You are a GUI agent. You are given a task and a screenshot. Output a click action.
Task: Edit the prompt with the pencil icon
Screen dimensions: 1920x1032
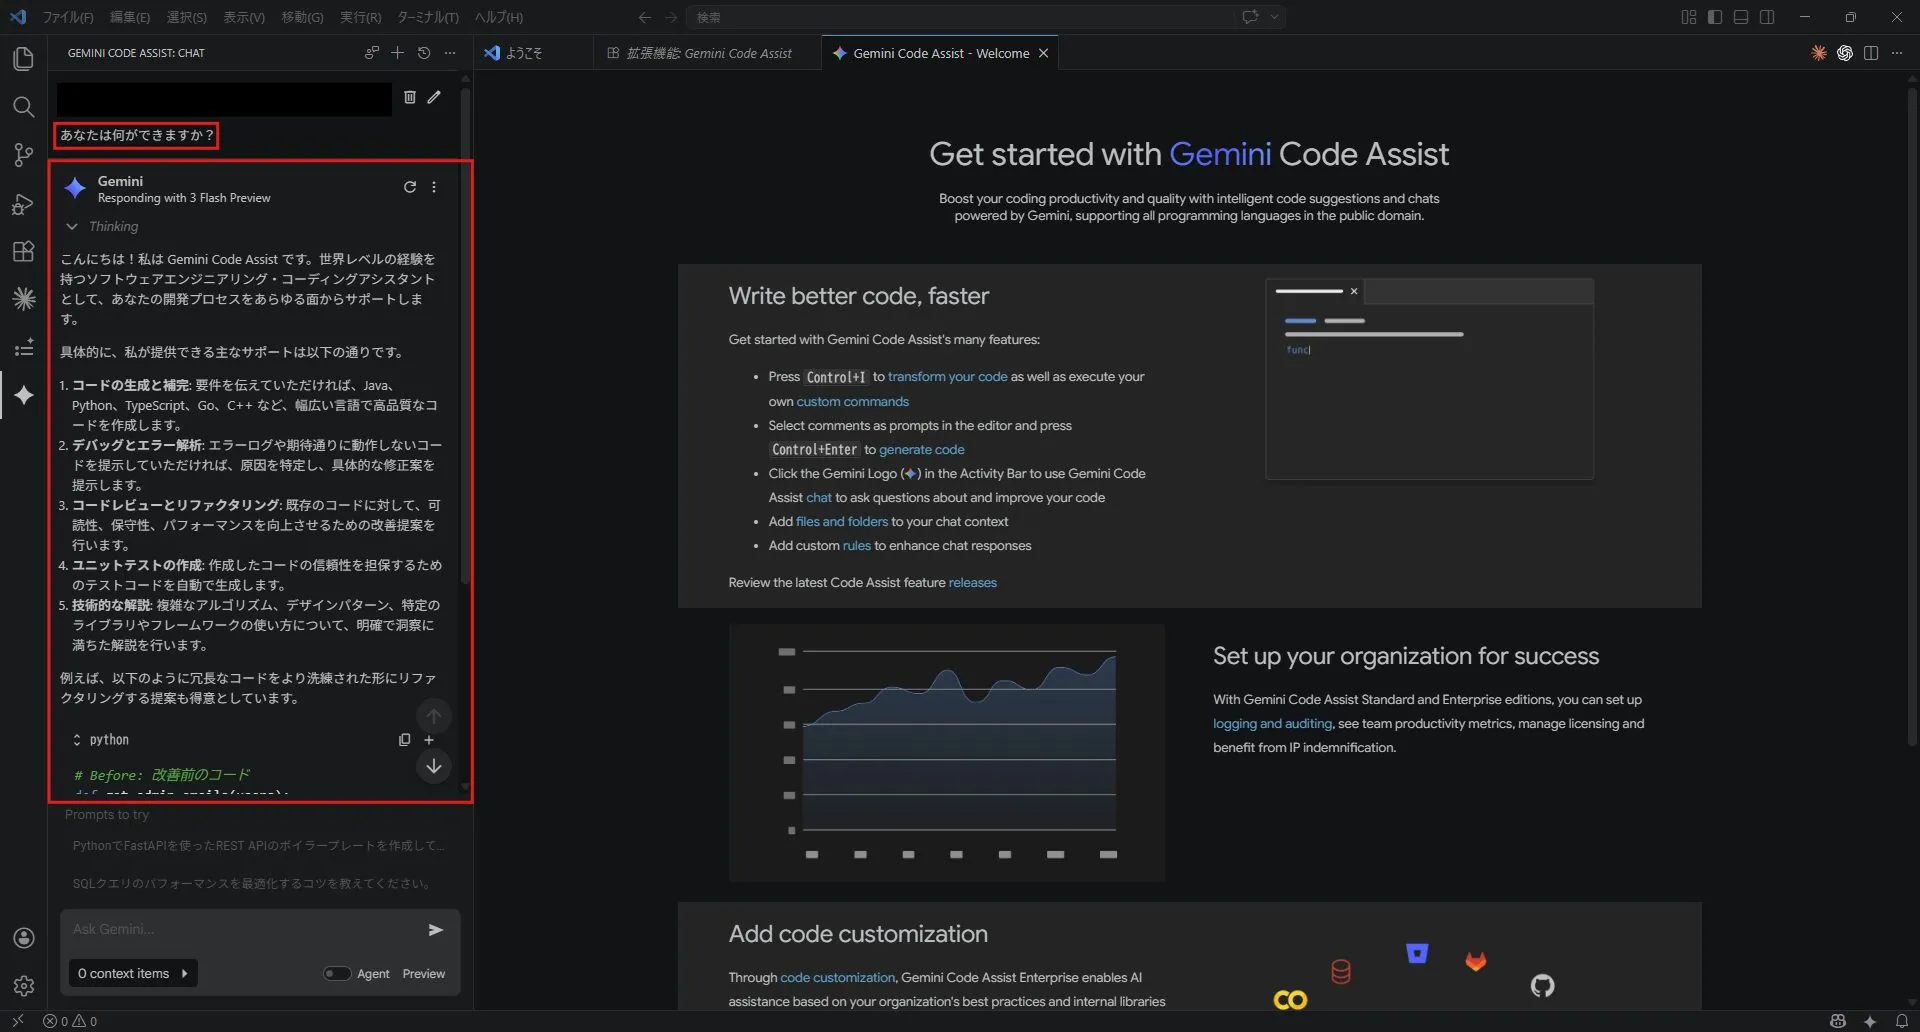(434, 97)
